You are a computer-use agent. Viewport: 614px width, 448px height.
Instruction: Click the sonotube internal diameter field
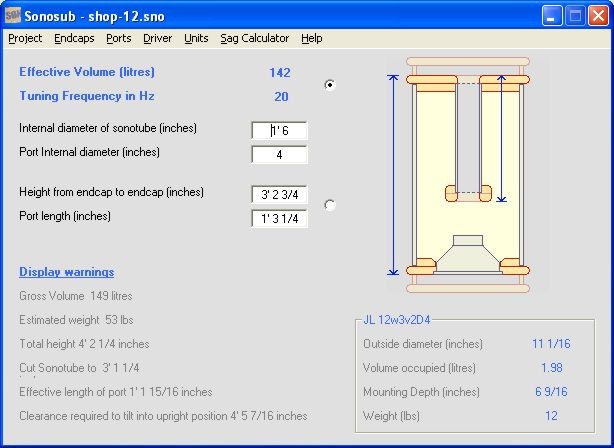coord(279,131)
